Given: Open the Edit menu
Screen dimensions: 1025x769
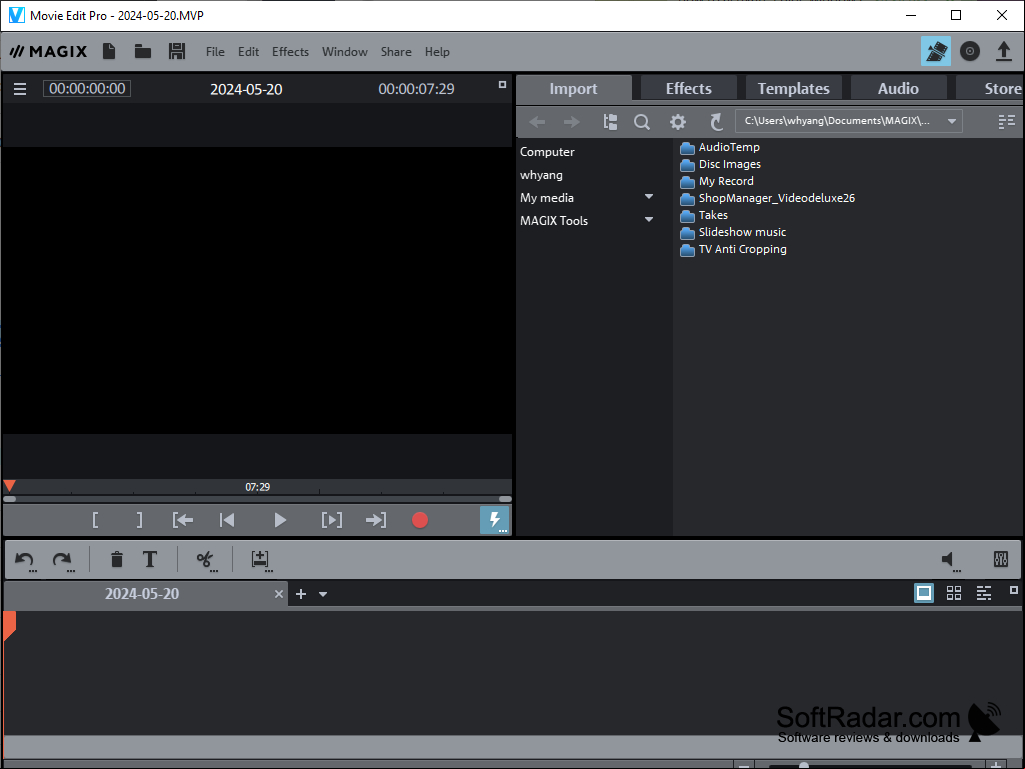Looking at the screenshot, I should point(248,52).
